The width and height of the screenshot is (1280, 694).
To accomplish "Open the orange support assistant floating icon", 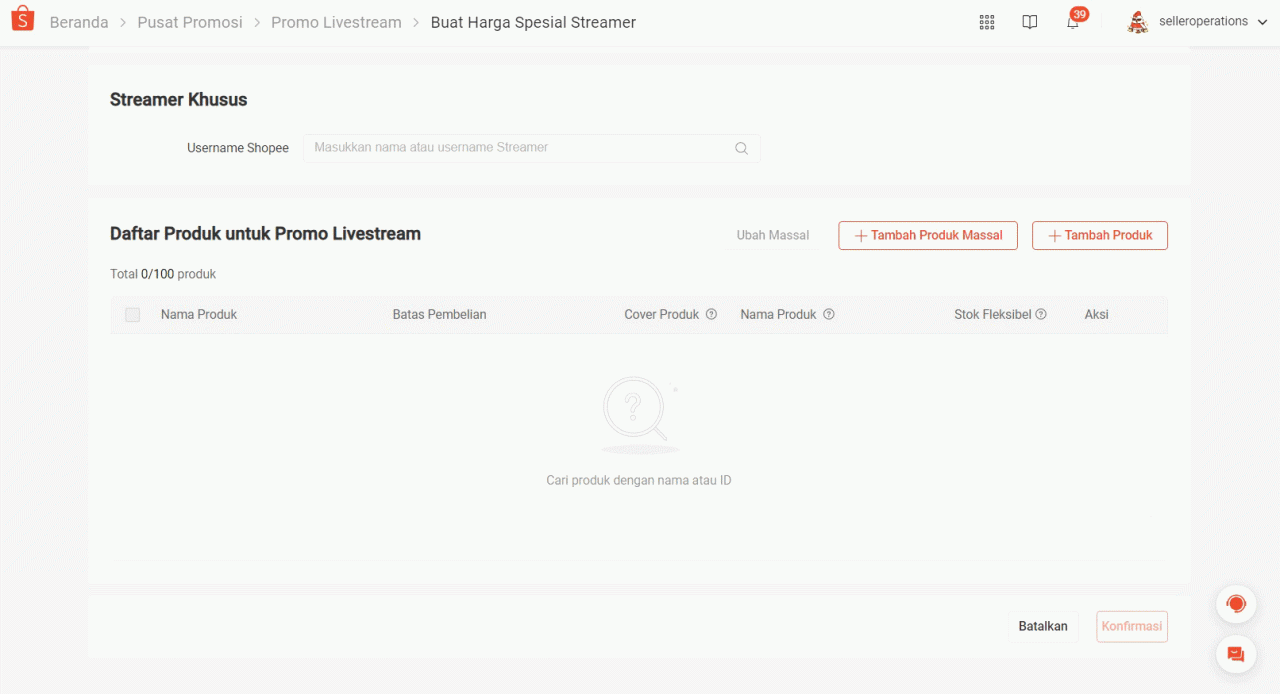I will click(1236, 604).
